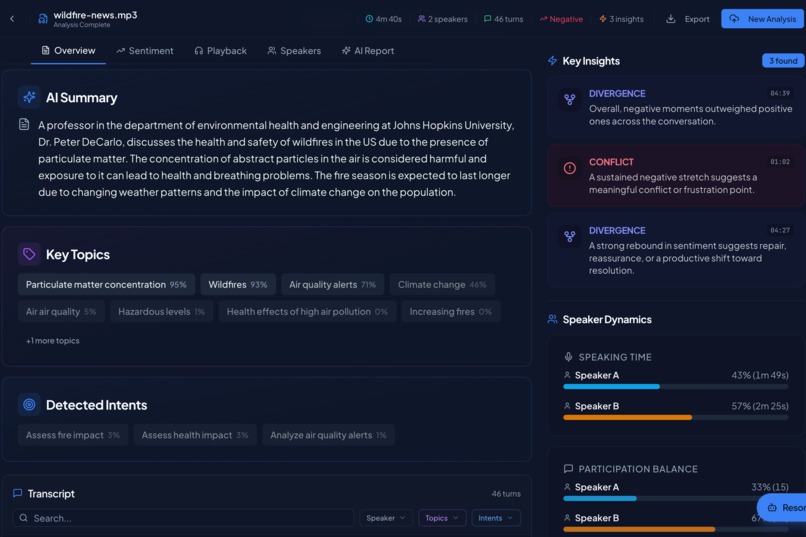
Task: Open the Intents filter dropdown
Action: coord(496,518)
